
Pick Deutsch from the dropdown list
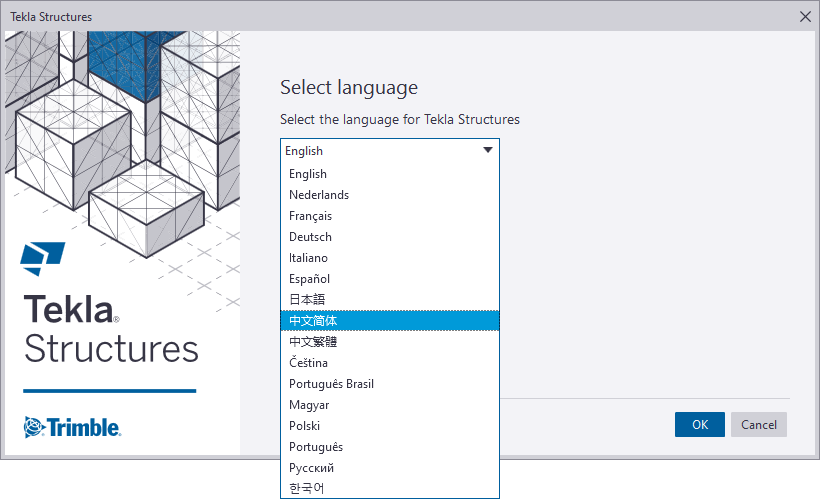390,236
